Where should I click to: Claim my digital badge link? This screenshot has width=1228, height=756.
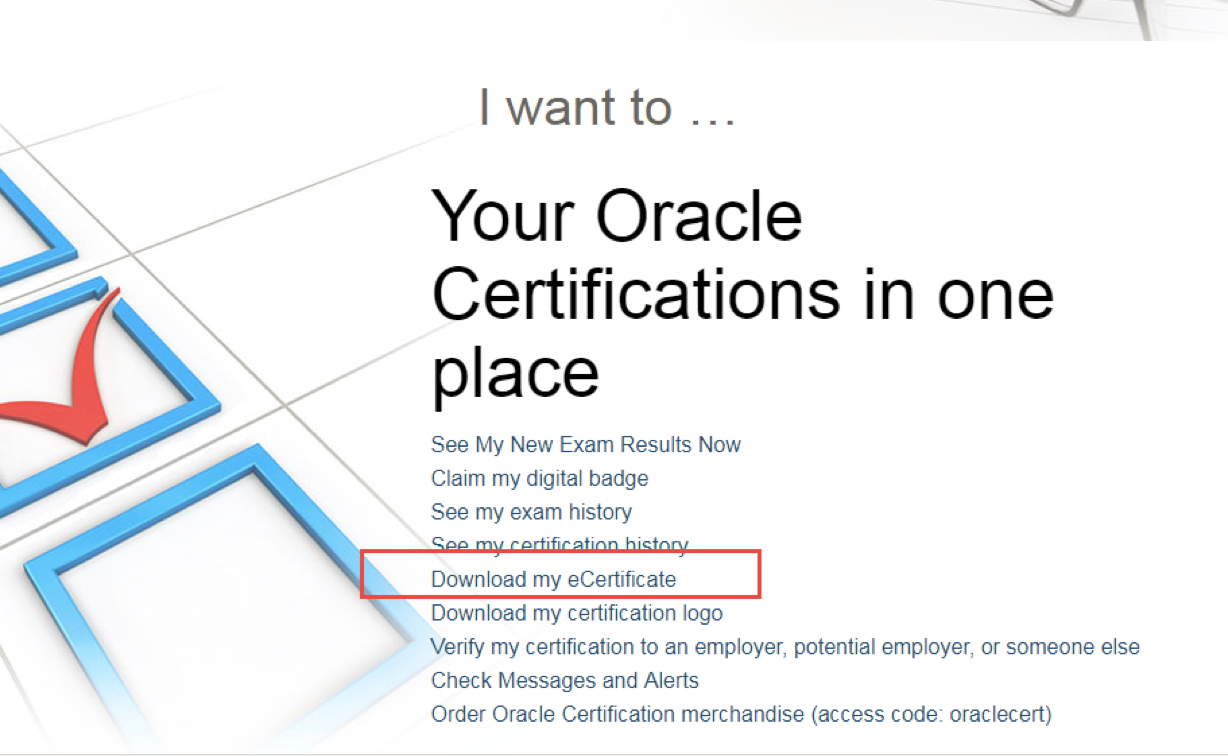point(540,478)
